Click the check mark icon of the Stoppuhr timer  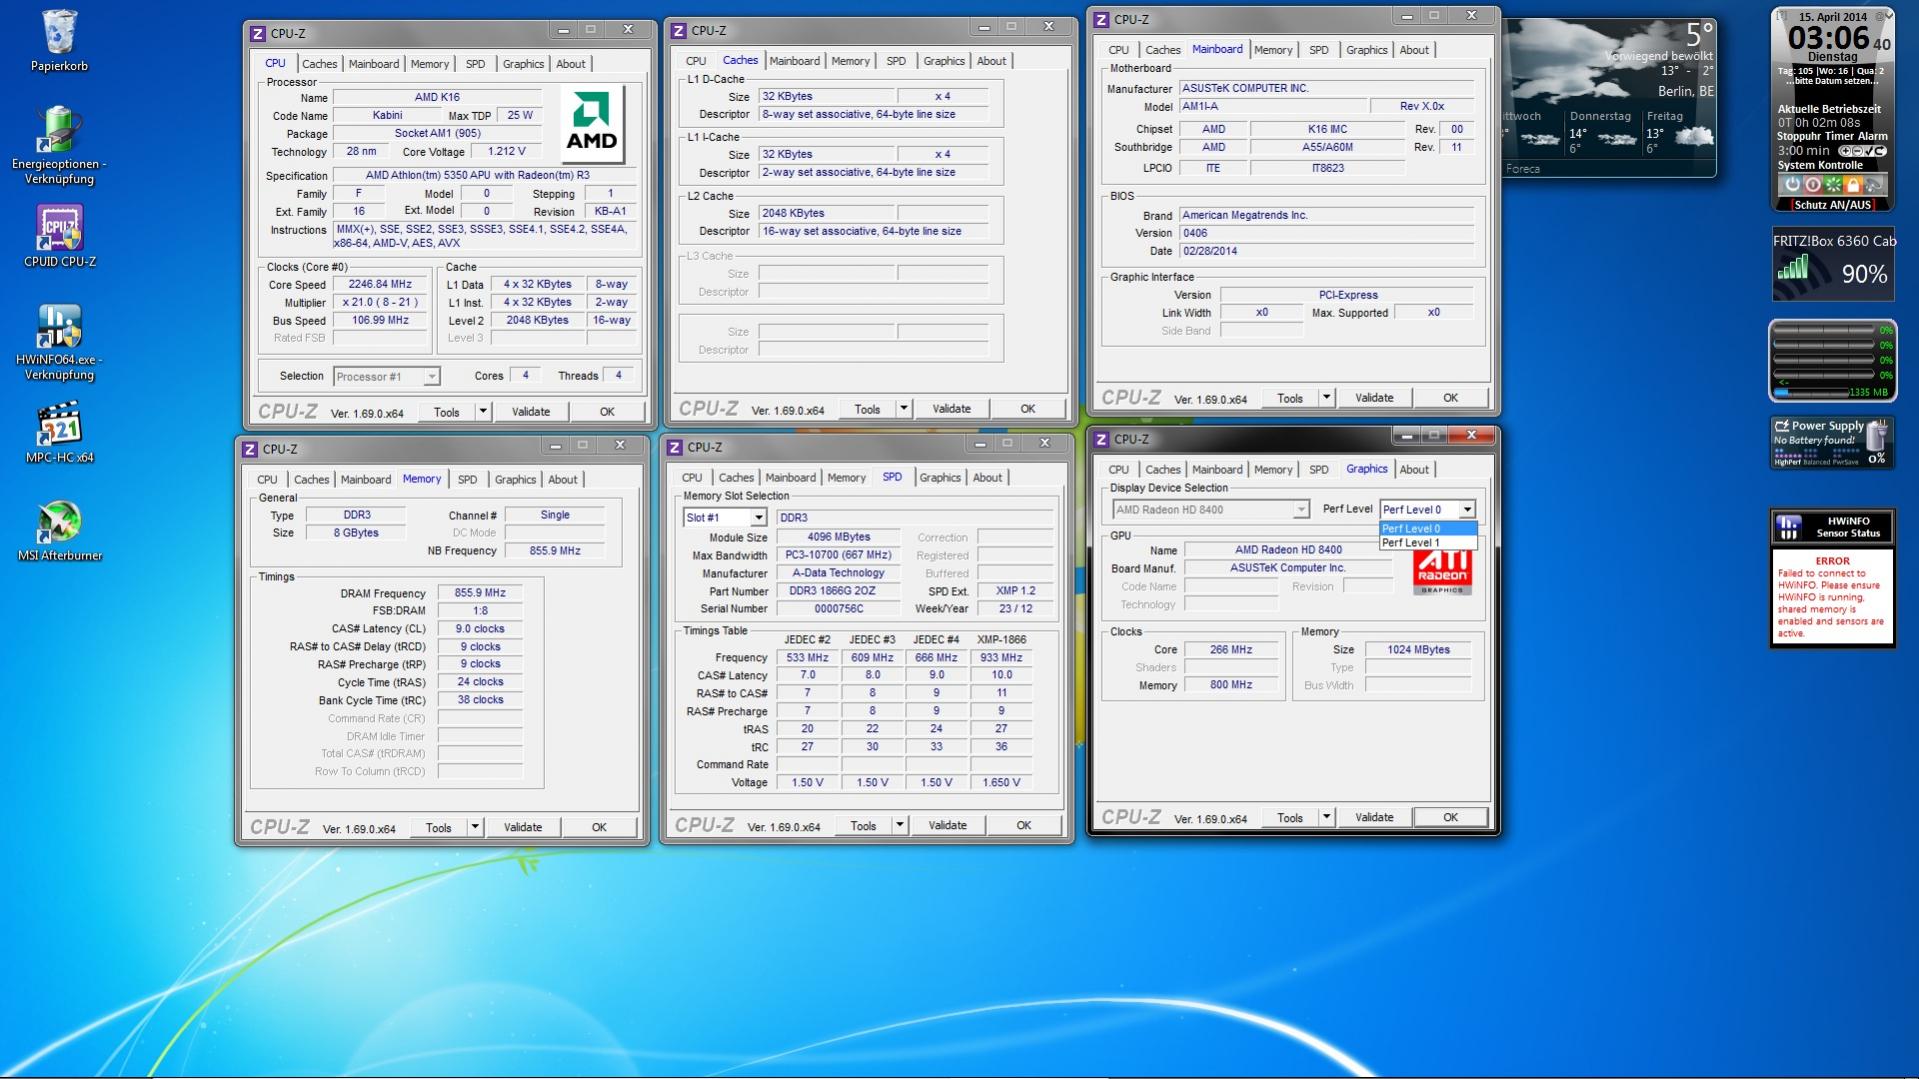pos(1867,151)
